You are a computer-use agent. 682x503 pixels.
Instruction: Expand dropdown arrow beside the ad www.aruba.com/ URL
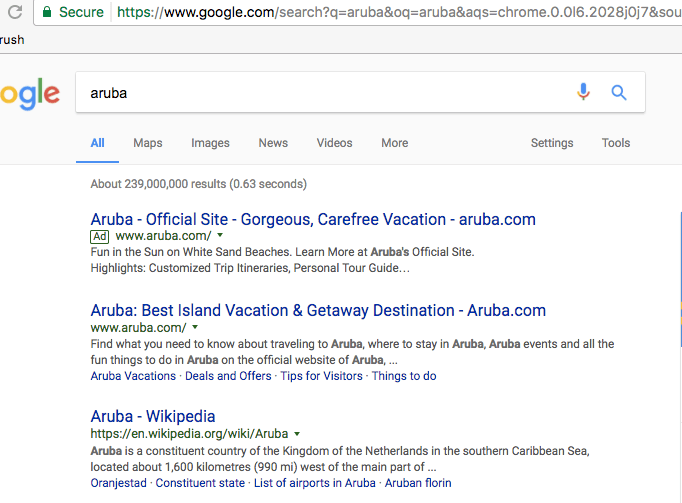220,235
